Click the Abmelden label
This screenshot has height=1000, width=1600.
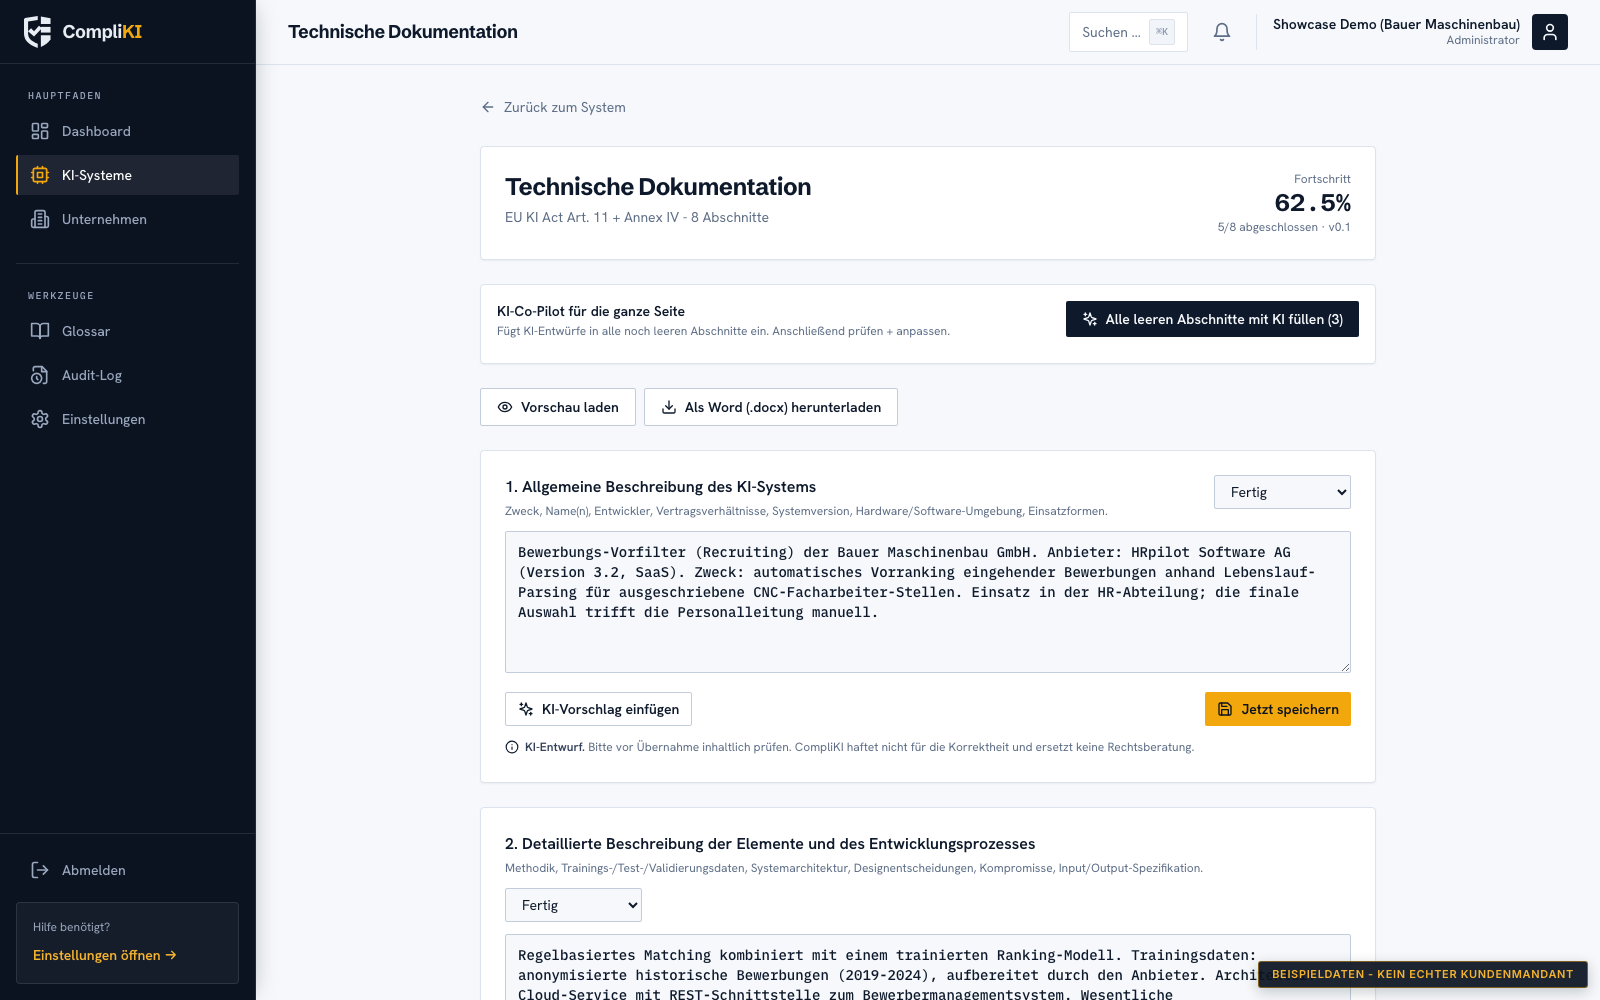coord(94,870)
